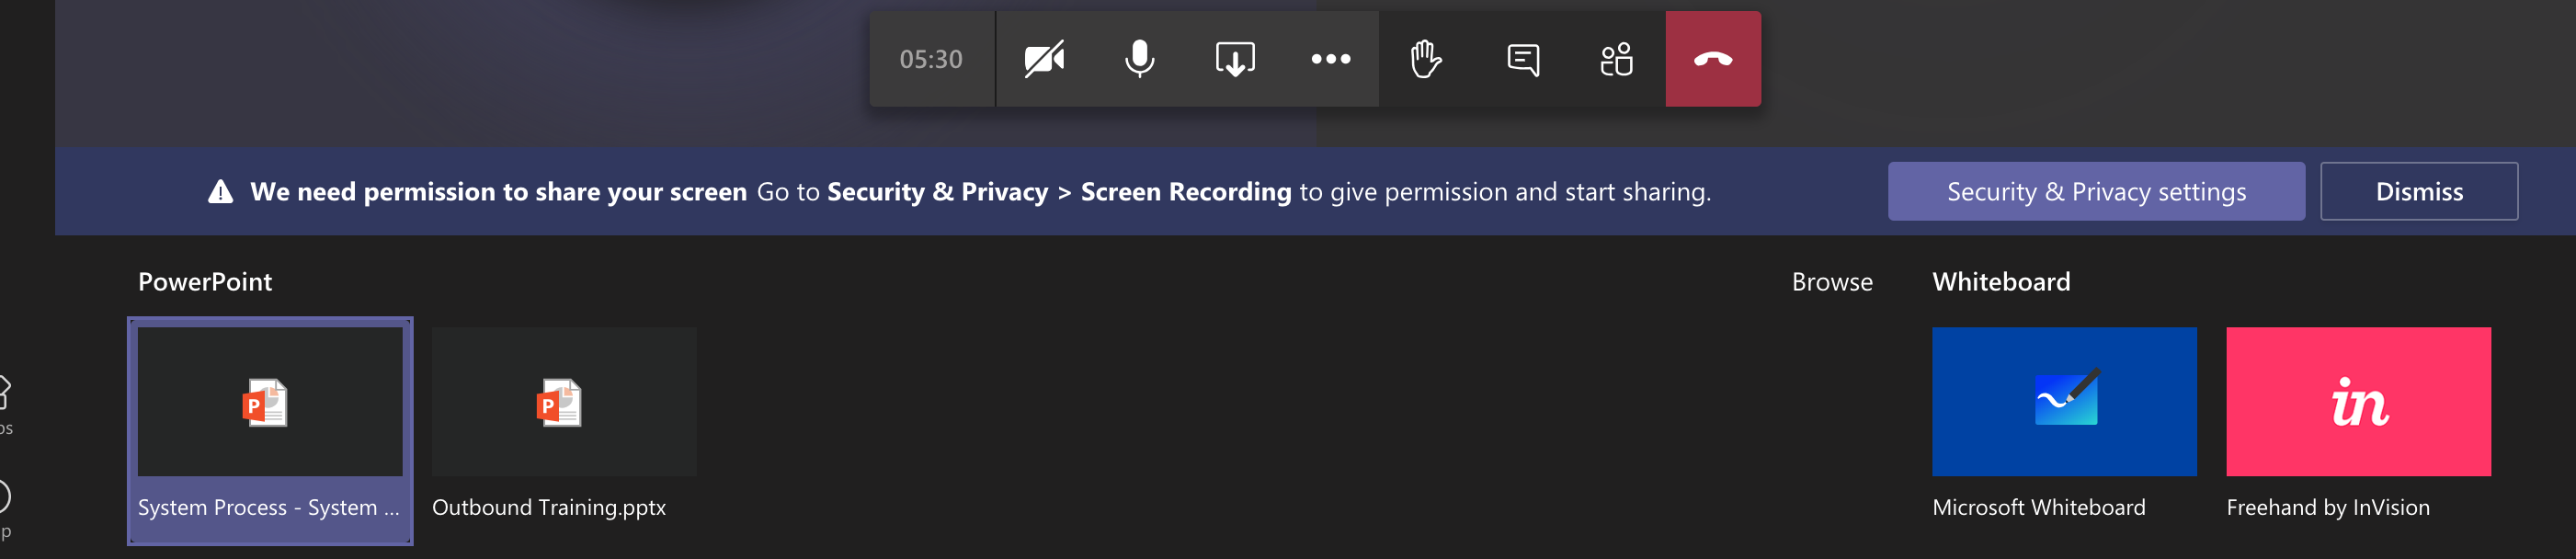Click the Whiteboard section heading
Viewport: 2576px width, 559px height.
click(x=2001, y=282)
